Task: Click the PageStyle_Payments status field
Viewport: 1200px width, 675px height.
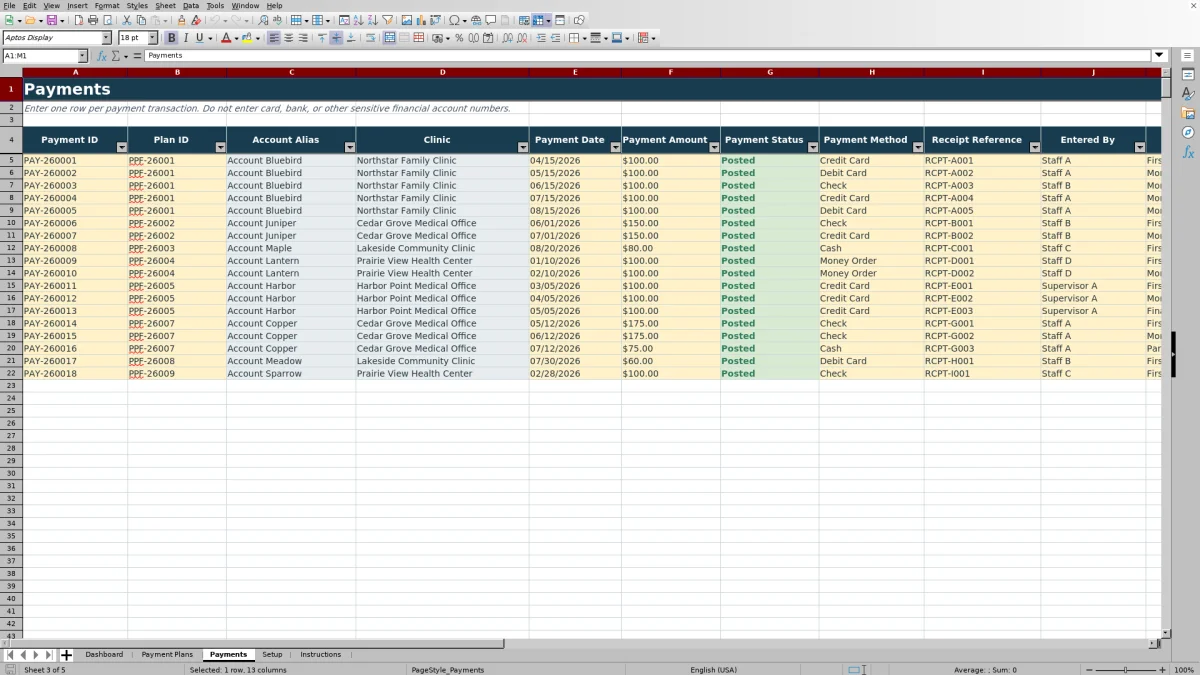Action: 448,670
